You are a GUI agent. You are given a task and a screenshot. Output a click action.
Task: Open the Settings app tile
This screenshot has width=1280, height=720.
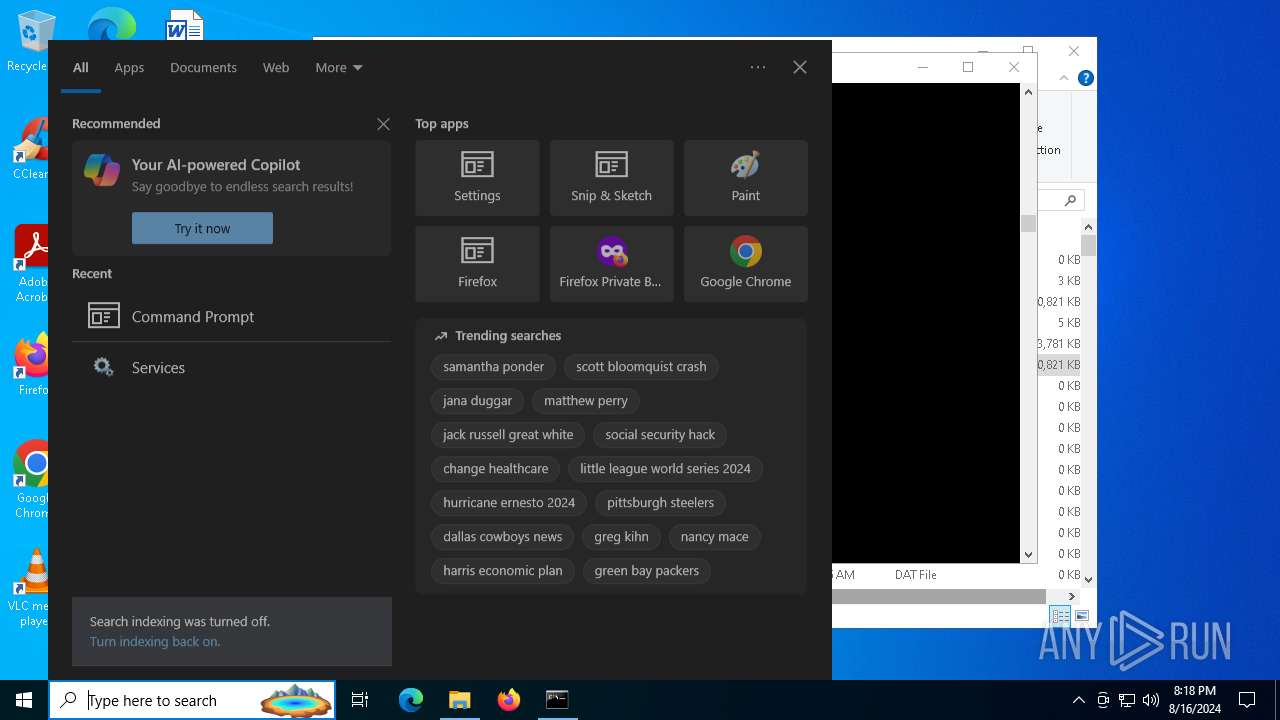(x=477, y=178)
